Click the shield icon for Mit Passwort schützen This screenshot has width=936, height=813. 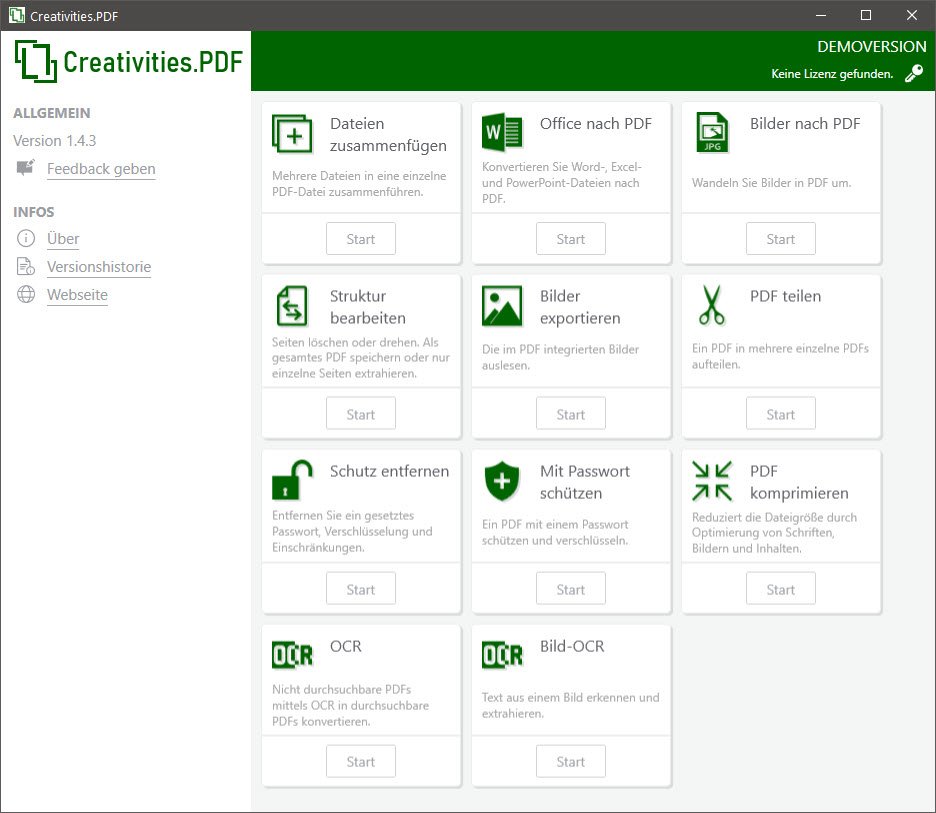tap(502, 481)
